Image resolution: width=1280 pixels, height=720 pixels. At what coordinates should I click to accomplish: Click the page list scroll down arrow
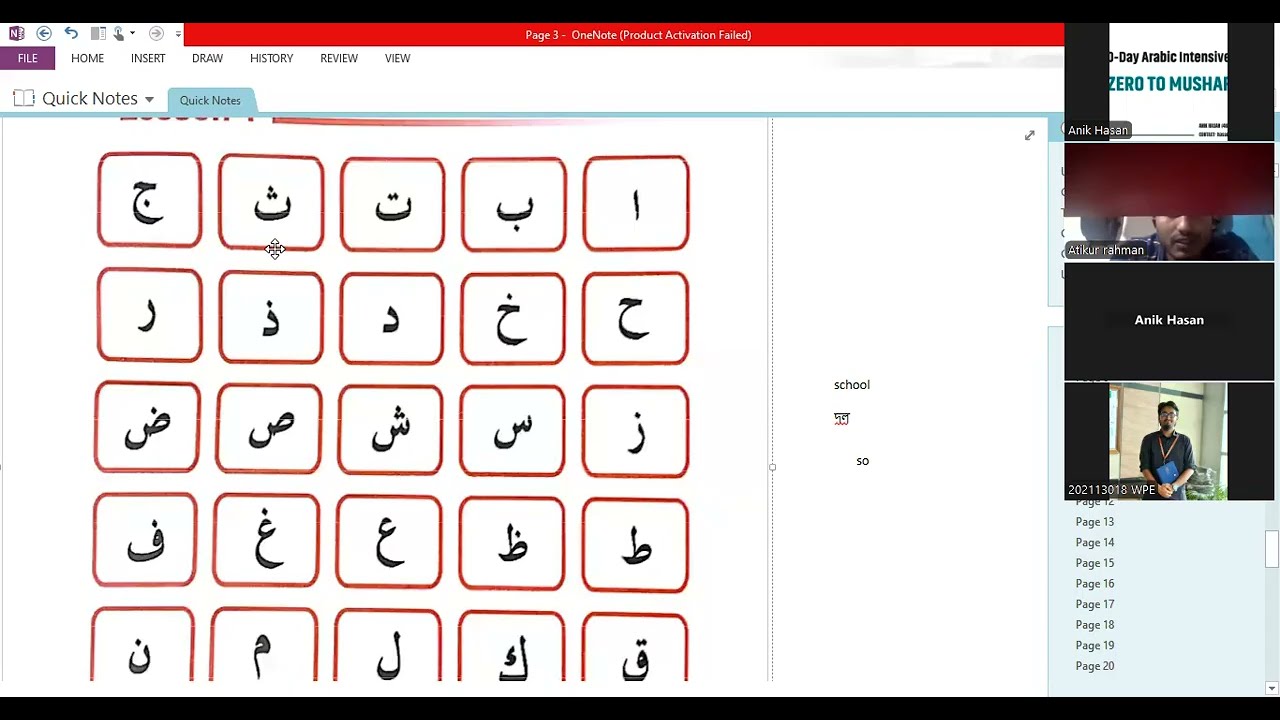point(1272,688)
